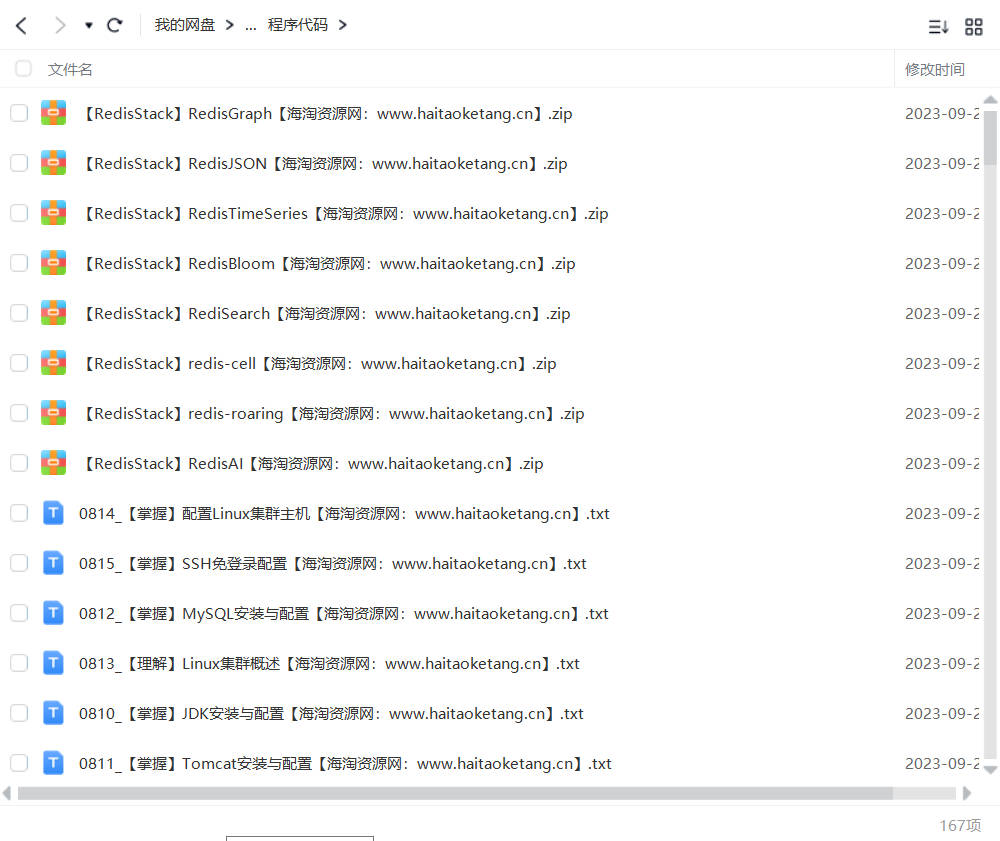Tick the RediSearch zip checkbox
The height and width of the screenshot is (841, 1000).
pyautogui.click(x=19, y=313)
